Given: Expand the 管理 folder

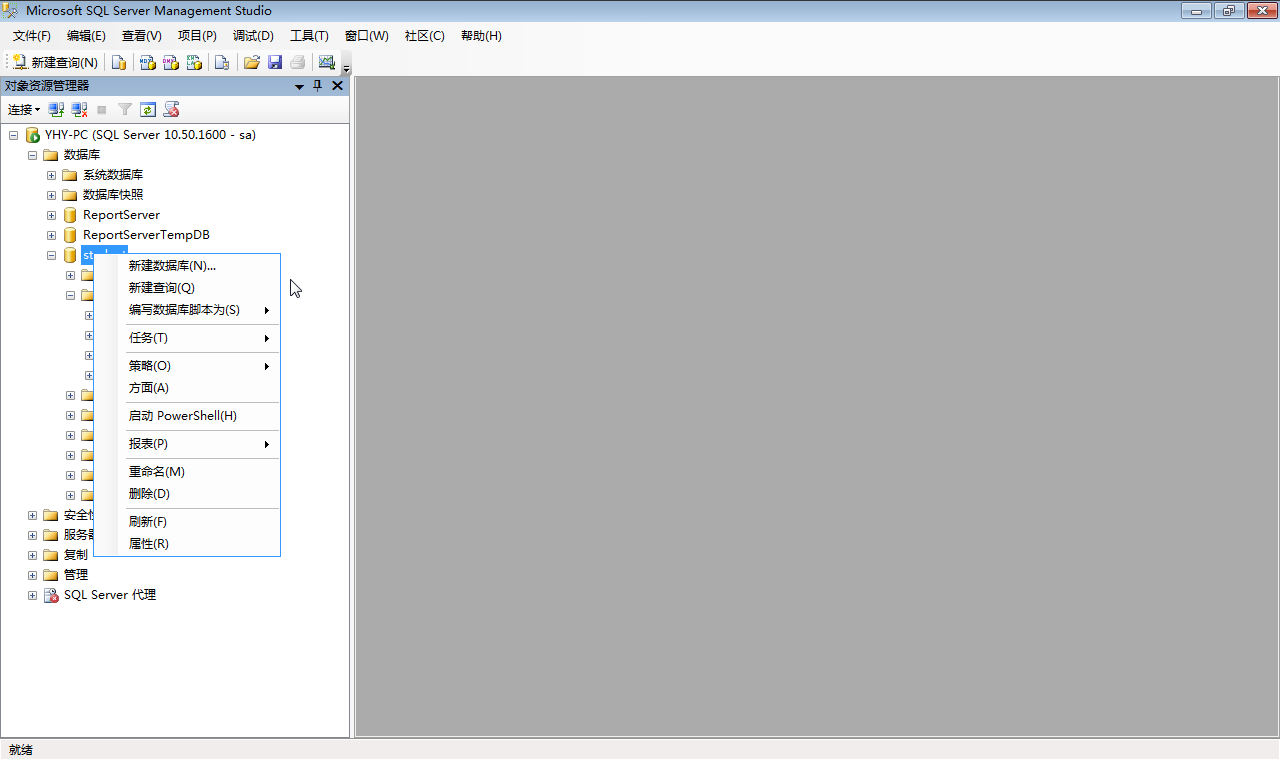Looking at the screenshot, I should [x=32, y=575].
